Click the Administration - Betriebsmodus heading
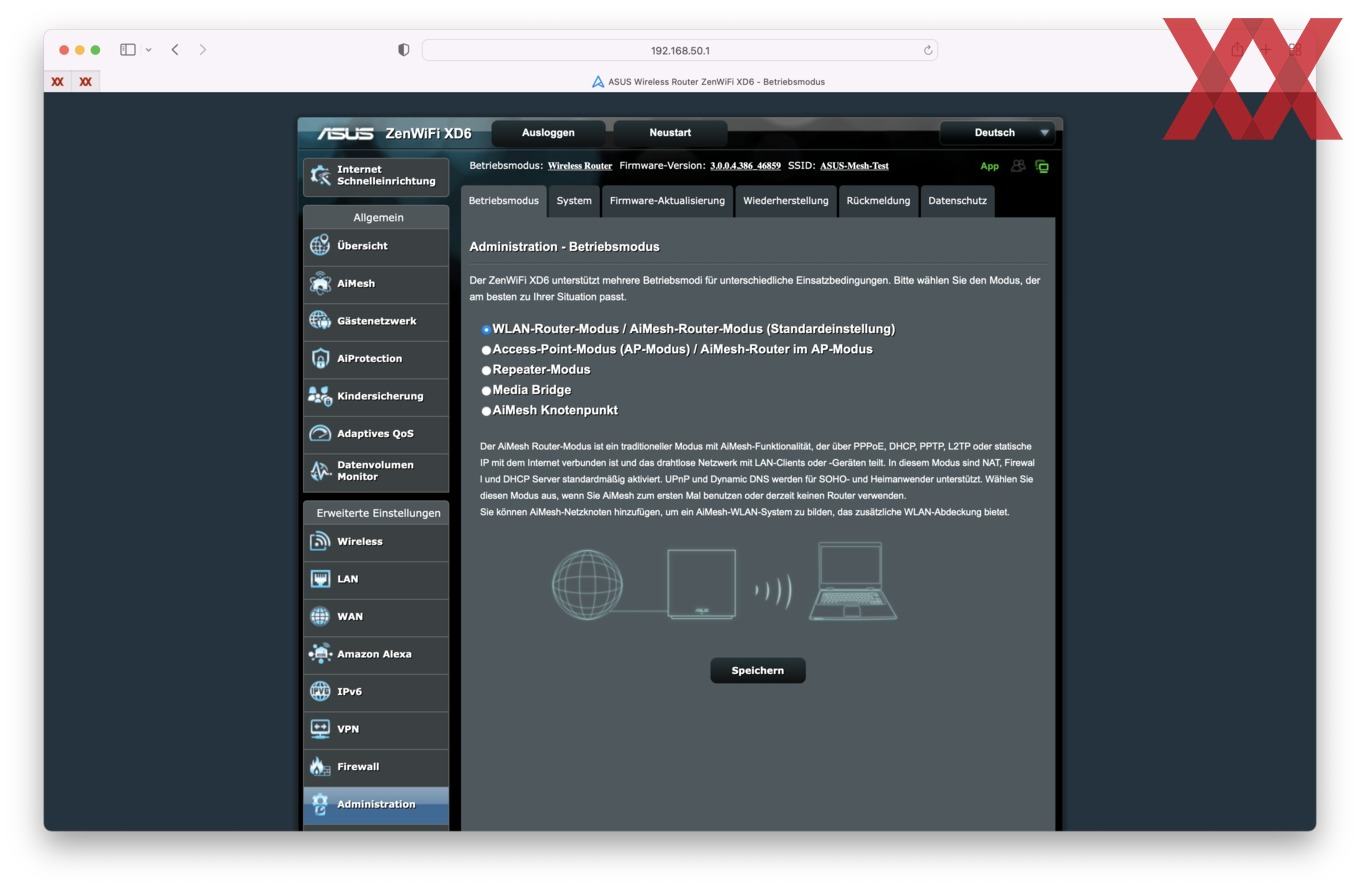Image resolution: width=1360 pixels, height=889 pixels. pos(564,247)
